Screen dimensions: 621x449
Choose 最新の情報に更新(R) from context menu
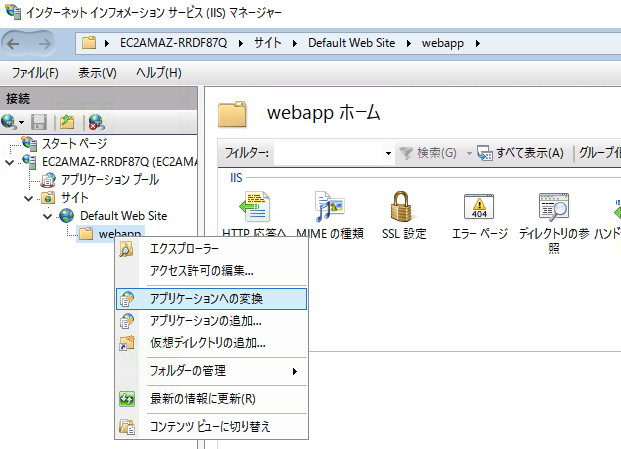click(x=211, y=399)
